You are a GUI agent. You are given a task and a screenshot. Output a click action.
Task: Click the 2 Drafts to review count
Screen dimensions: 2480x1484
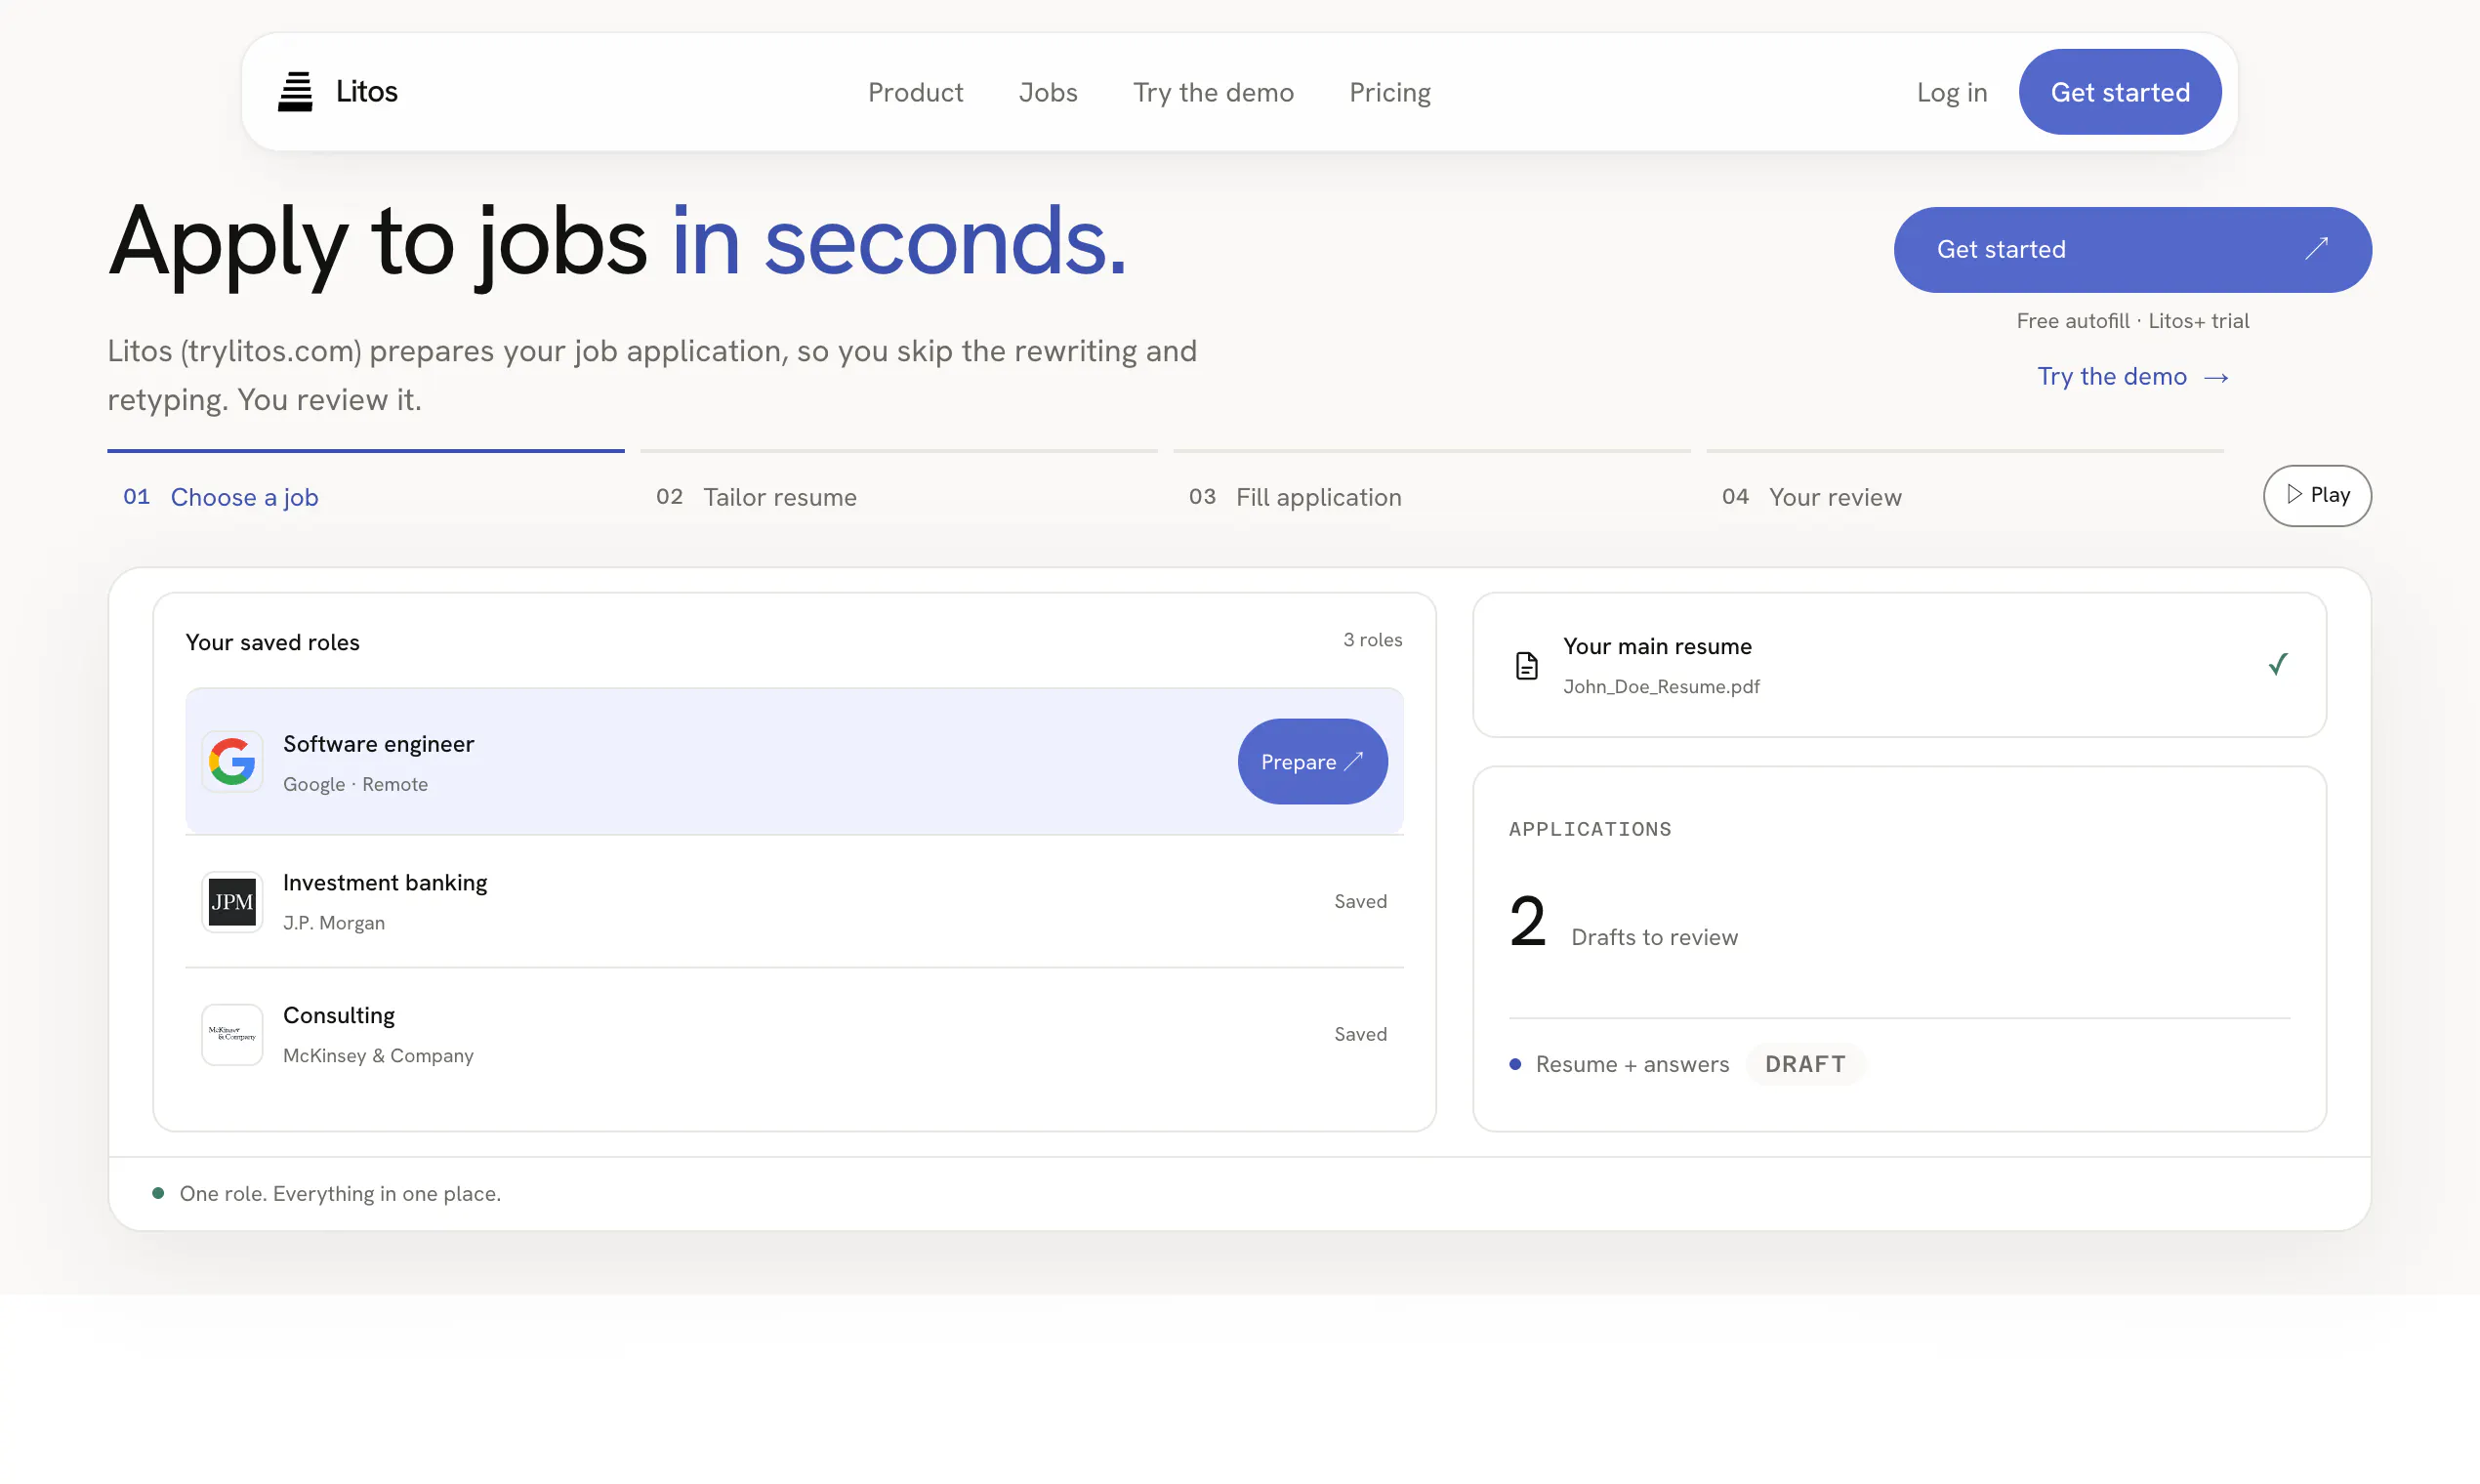click(x=1623, y=923)
